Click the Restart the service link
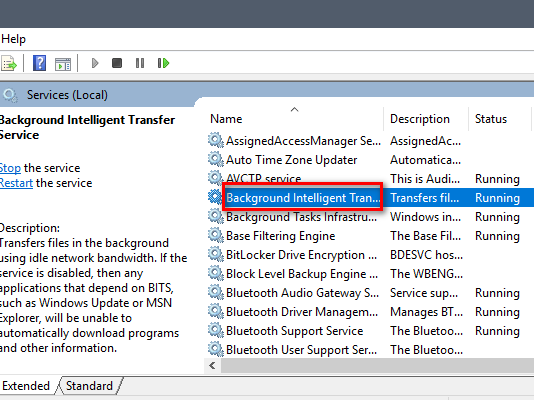This screenshot has width=534, height=400. pos(16,183)
